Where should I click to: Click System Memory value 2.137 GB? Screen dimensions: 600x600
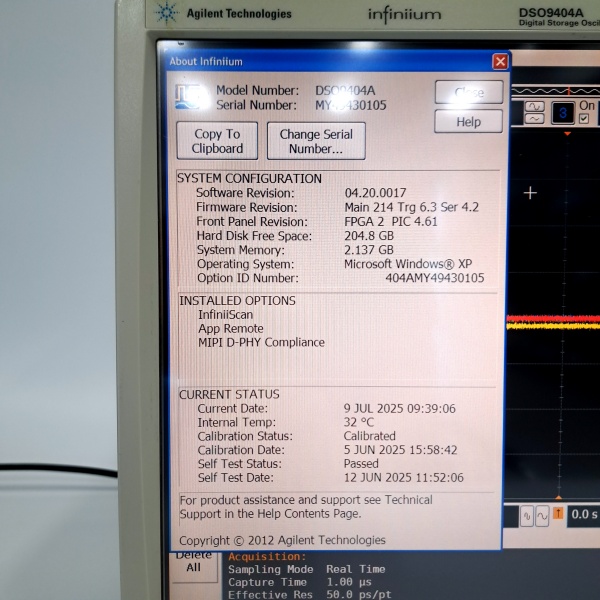point(368,249)
